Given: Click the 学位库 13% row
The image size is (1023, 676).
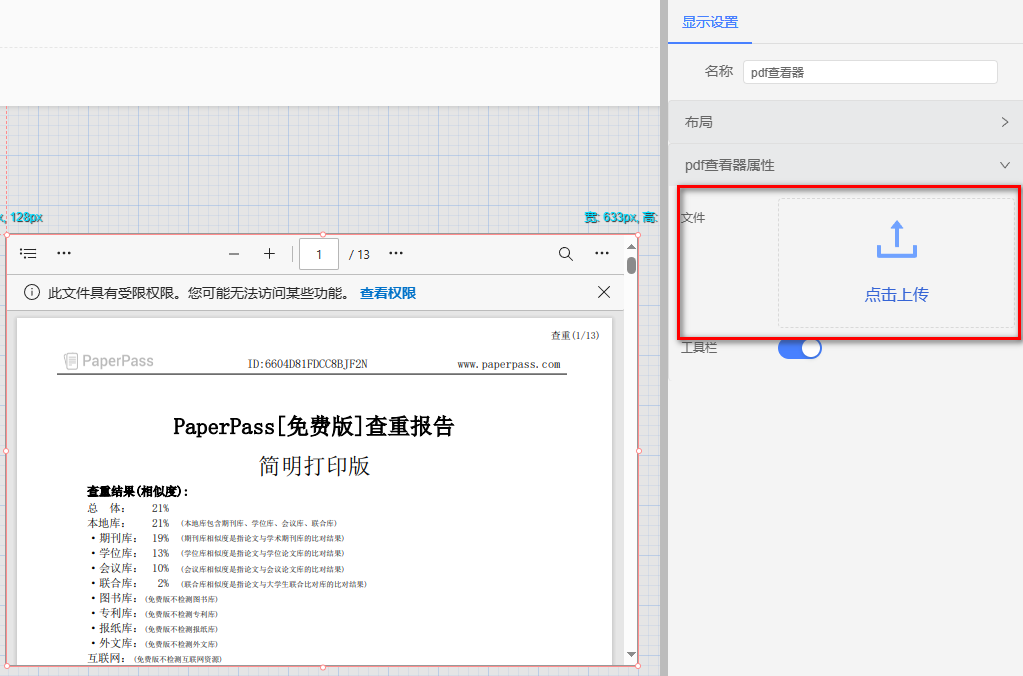Looking at the screenshot, I should 217,553.
